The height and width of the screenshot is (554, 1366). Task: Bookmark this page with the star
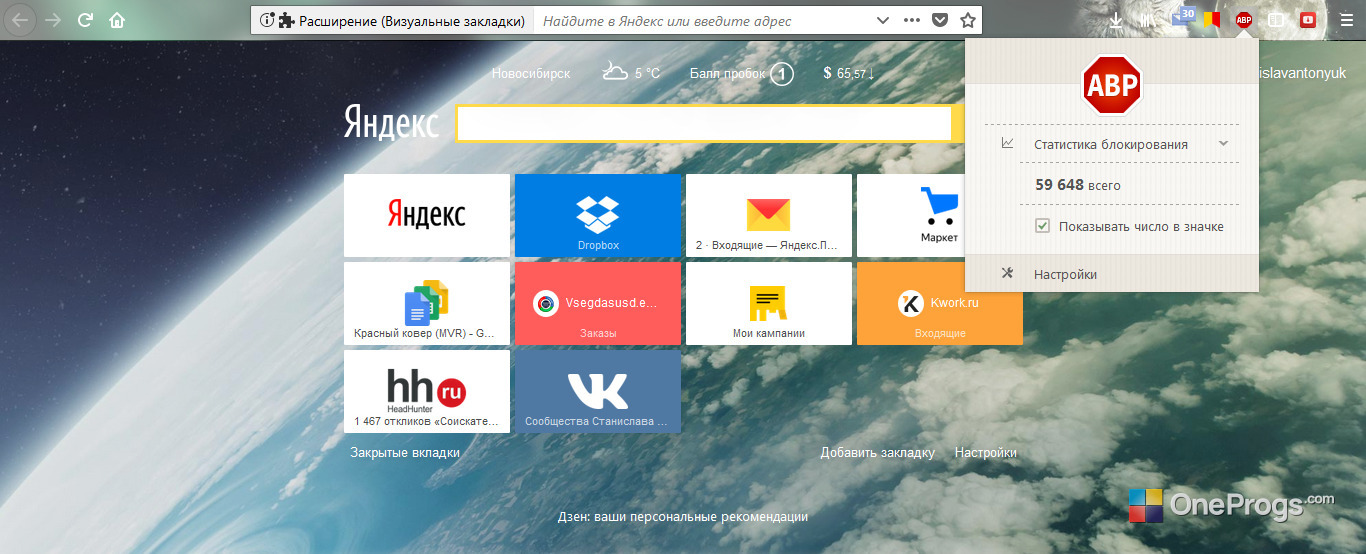tap(967, 20)
